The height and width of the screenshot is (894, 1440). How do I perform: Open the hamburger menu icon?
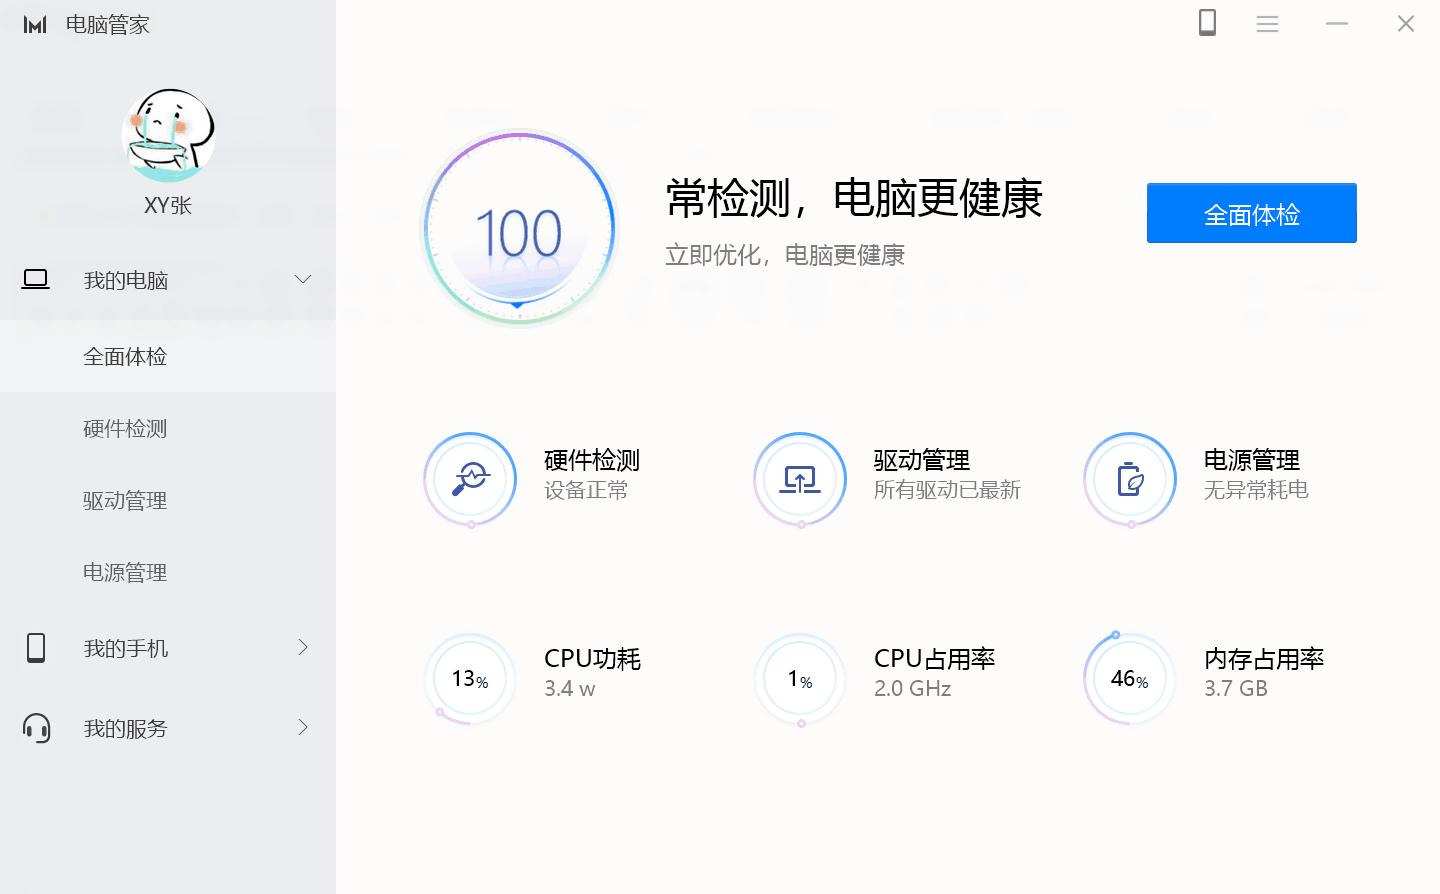(x=1267, y=23)
